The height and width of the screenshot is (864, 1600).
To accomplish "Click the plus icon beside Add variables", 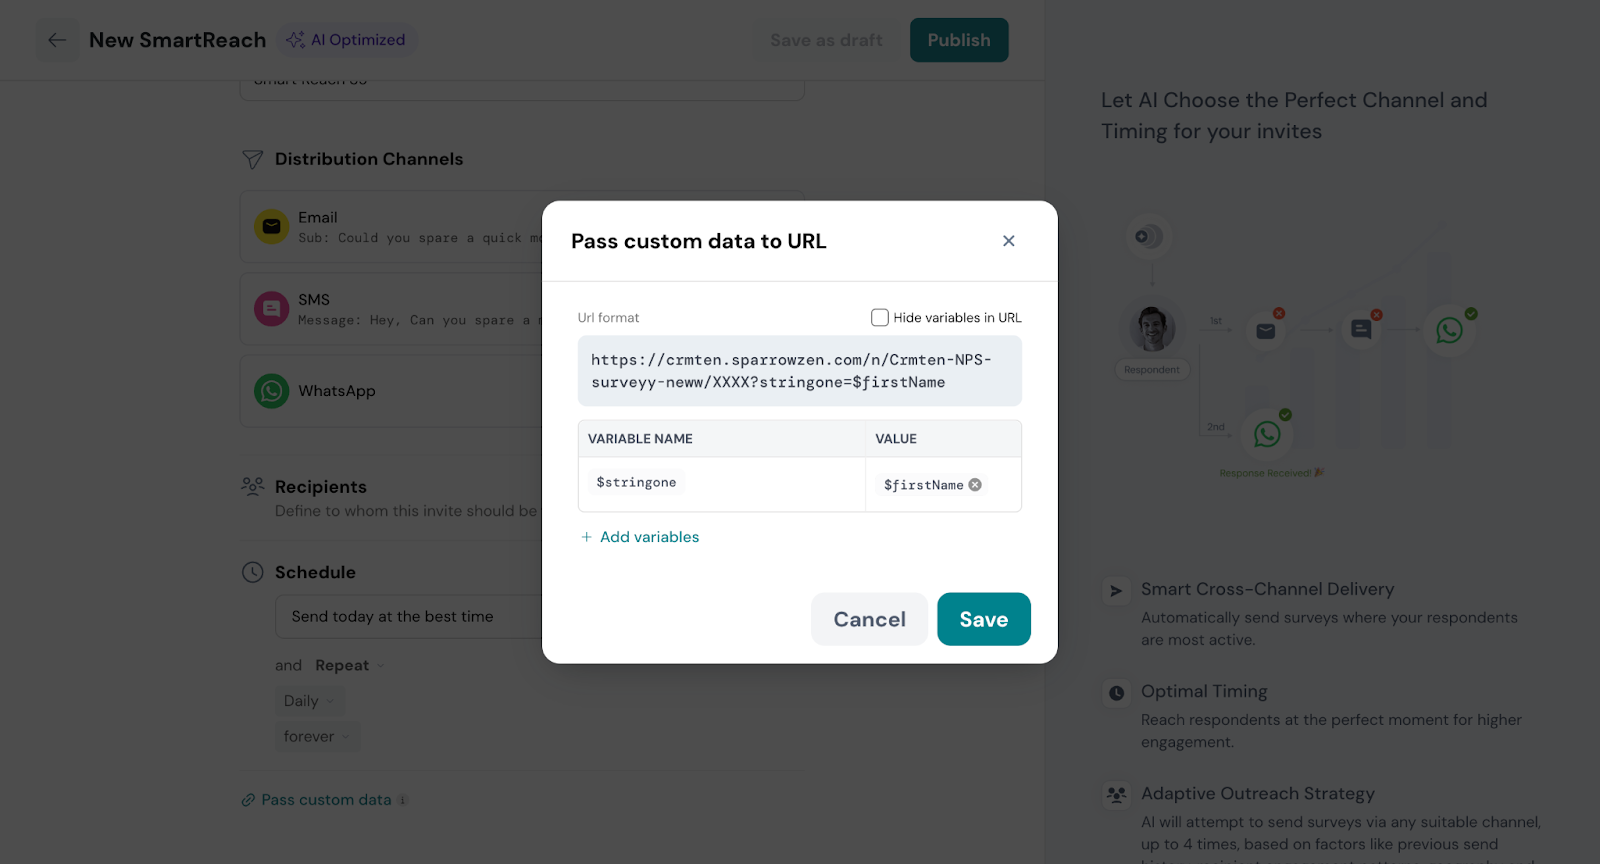I will [x=587, y=537].
